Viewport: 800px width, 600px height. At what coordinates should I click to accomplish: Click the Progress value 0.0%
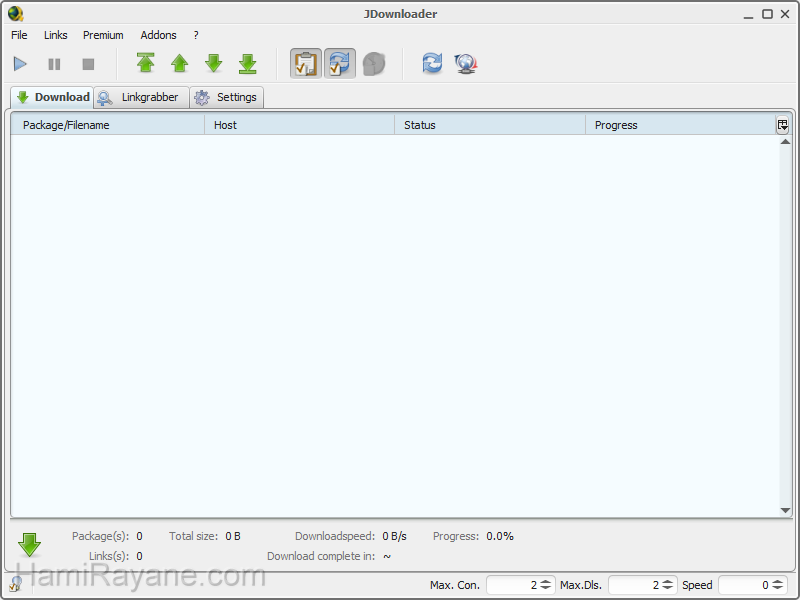(x=499, y=536)
